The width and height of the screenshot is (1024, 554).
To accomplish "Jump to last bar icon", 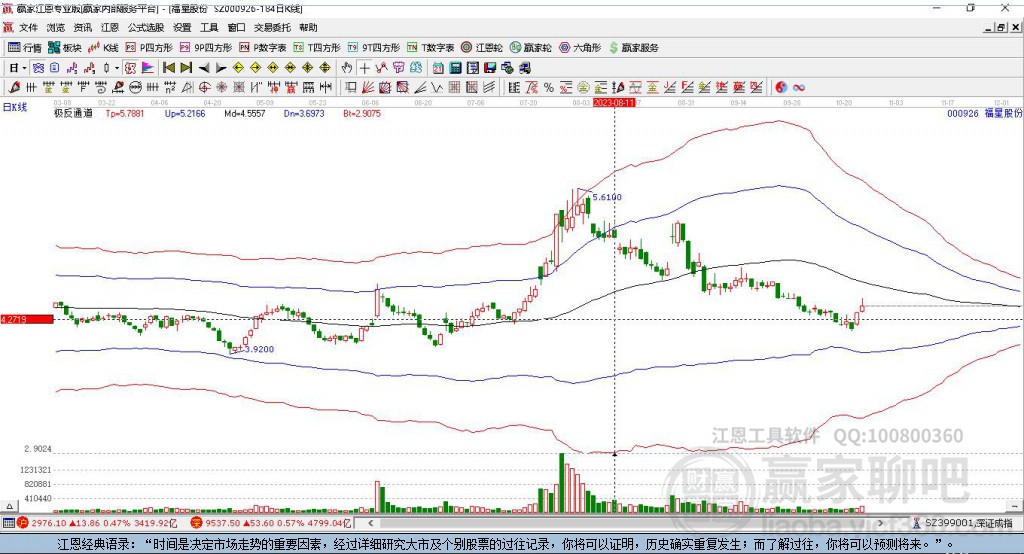I will point(186,68).
